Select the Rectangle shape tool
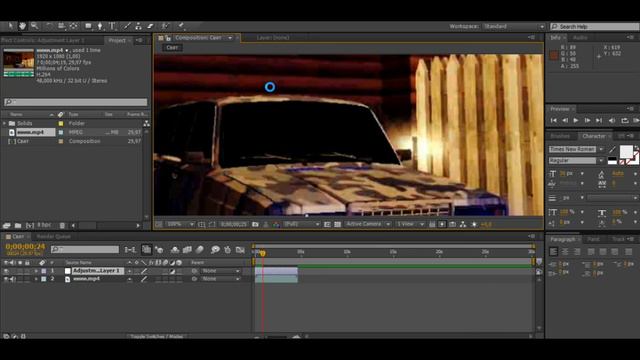Image resolution: width=640 pixels, height=360 pixels. (x=88, y=26)
